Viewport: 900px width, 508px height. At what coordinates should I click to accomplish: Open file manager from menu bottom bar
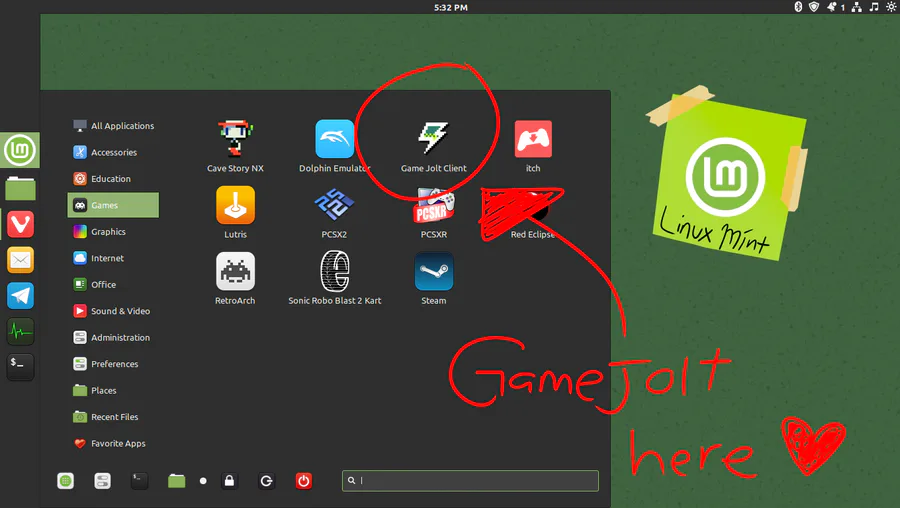coord(177,480)
